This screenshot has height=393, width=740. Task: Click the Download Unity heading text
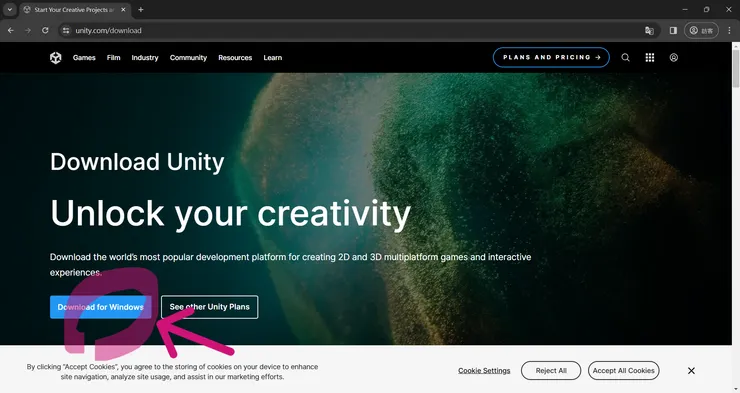click(137, 162)
